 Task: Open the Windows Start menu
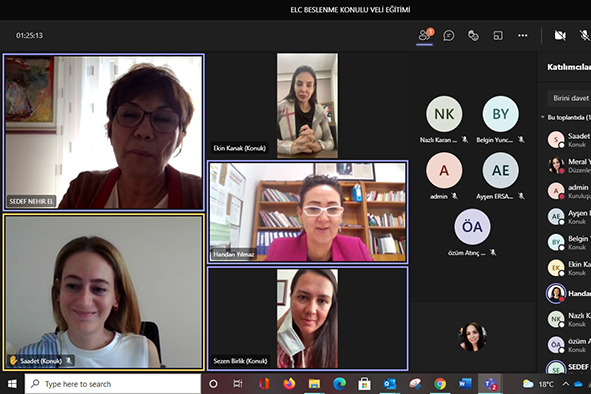(12, 384)
